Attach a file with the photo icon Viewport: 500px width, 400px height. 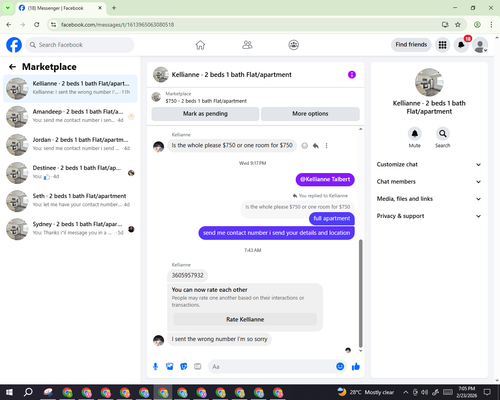click(x=170, y=367)
